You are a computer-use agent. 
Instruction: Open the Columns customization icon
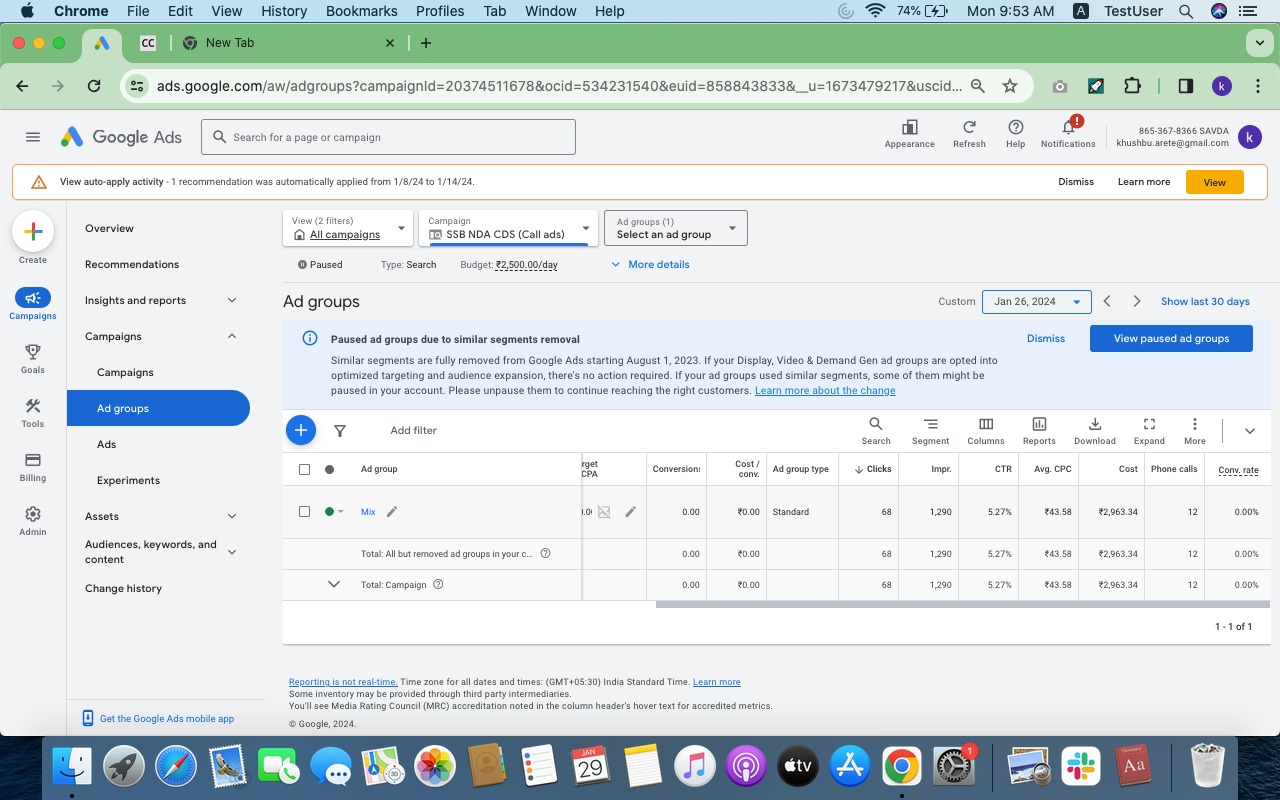[x=985, y=425]
